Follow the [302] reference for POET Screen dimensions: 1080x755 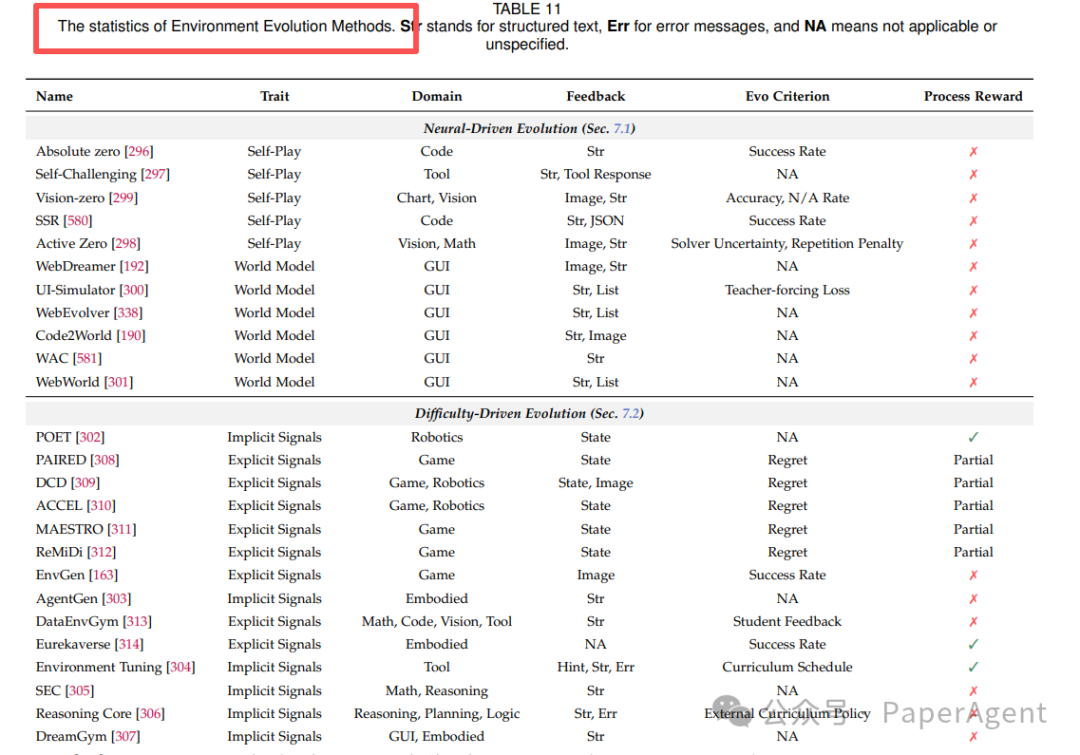(90, 437)
